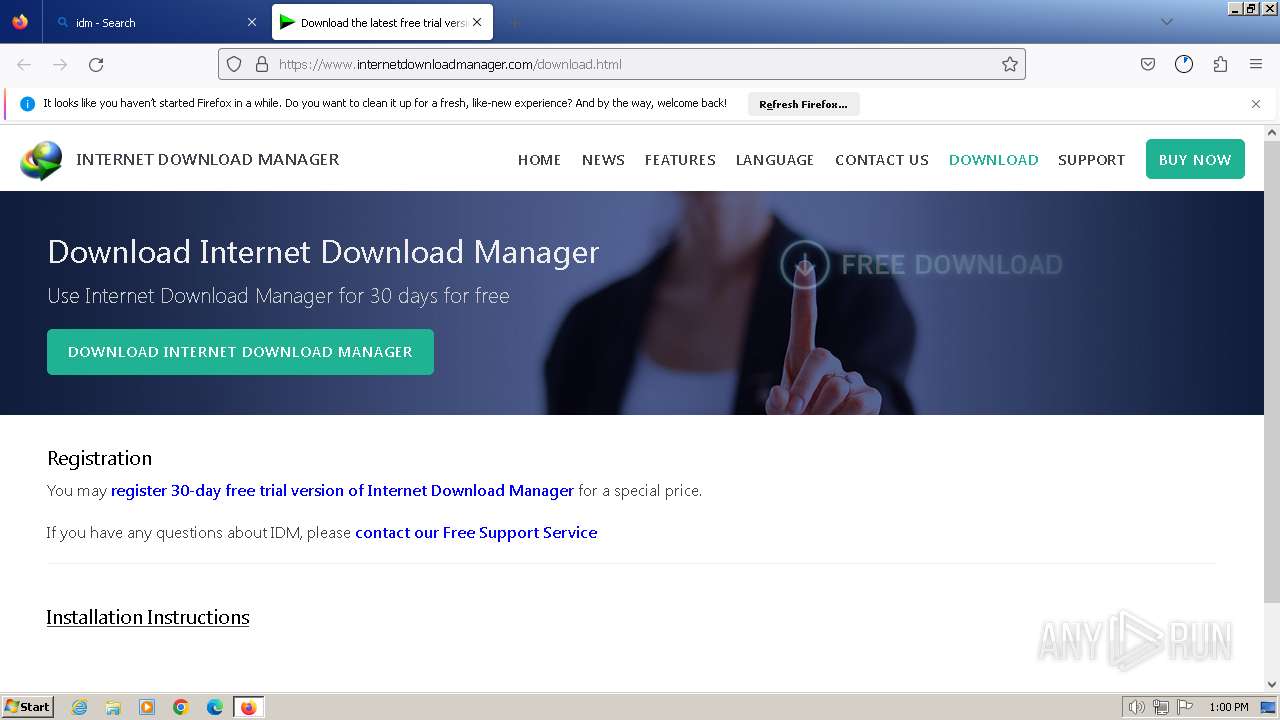The image size is (1280, 720).
Task: Click the Installation Instructions heading
Action: [148, 617]
